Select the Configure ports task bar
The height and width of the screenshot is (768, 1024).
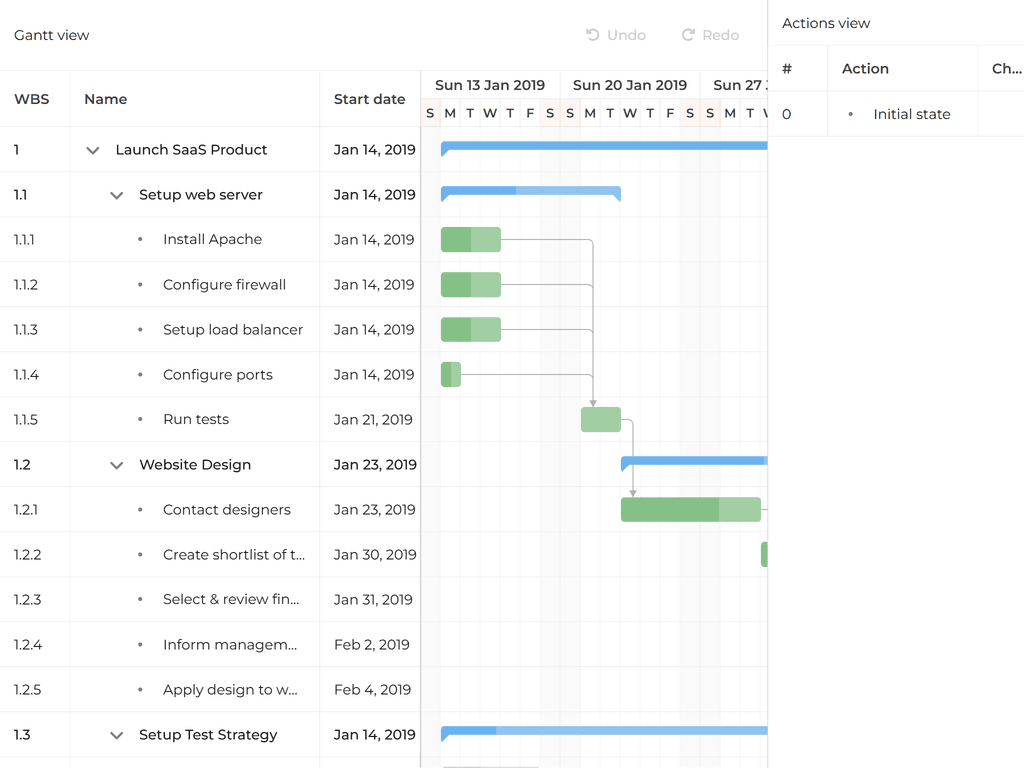click(x=451, y=375)
